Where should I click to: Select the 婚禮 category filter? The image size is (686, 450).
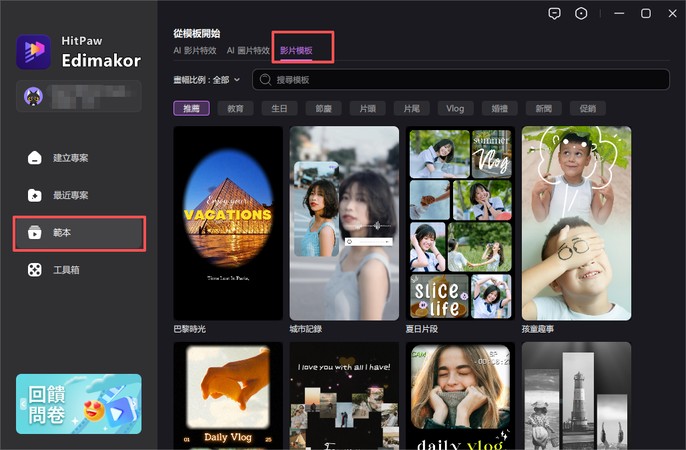pos(500,108)
